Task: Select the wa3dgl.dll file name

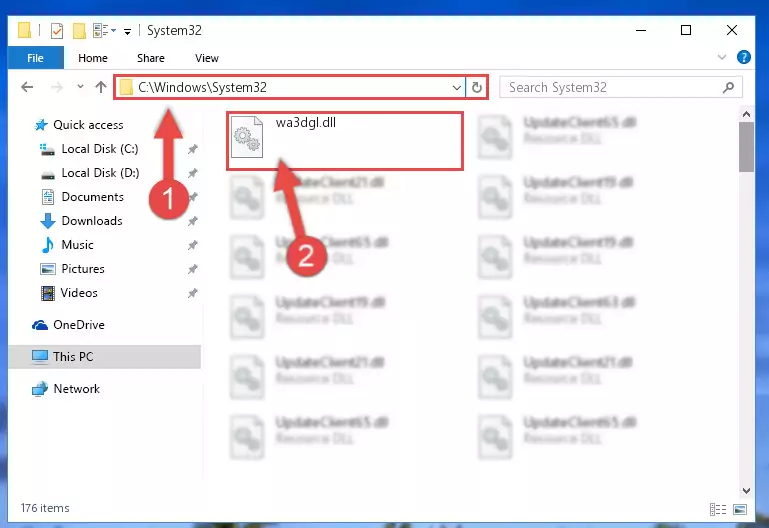Action: click(306, 123)
